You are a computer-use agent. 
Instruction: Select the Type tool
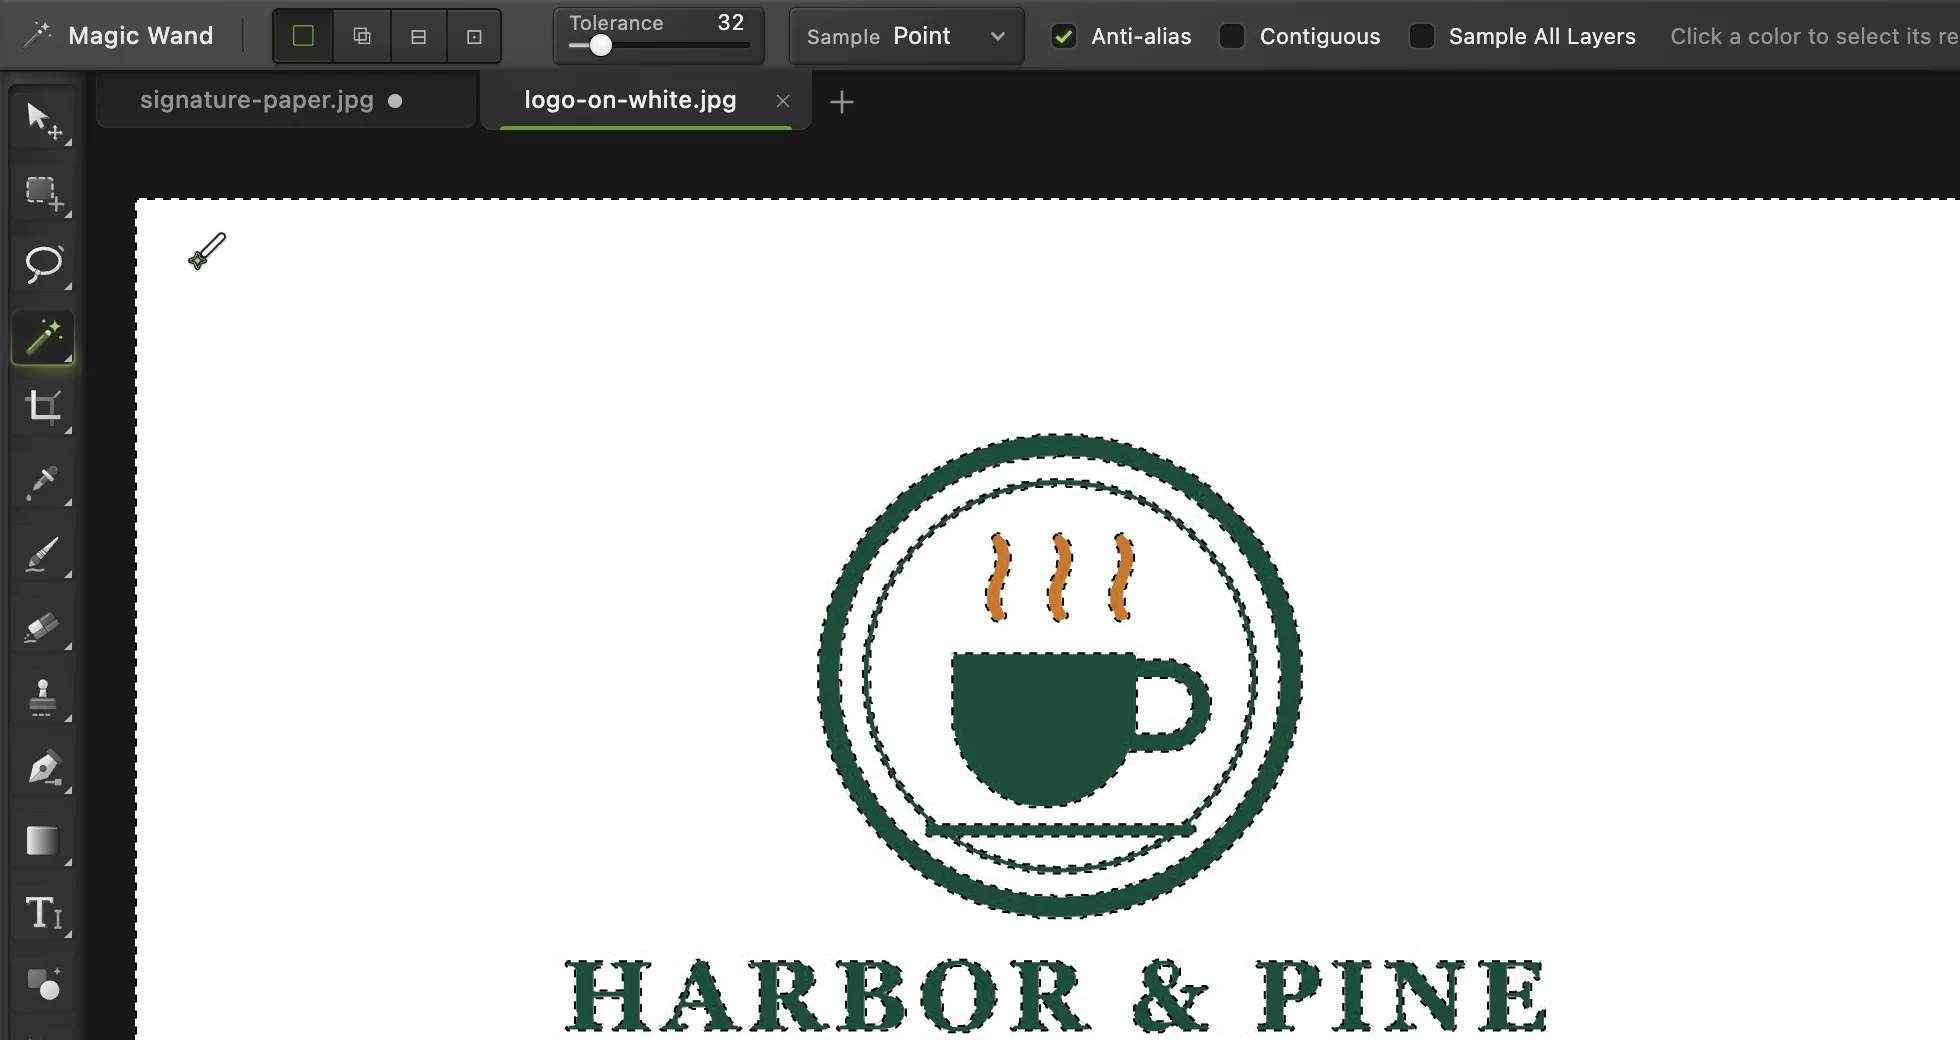click(43, 913)
